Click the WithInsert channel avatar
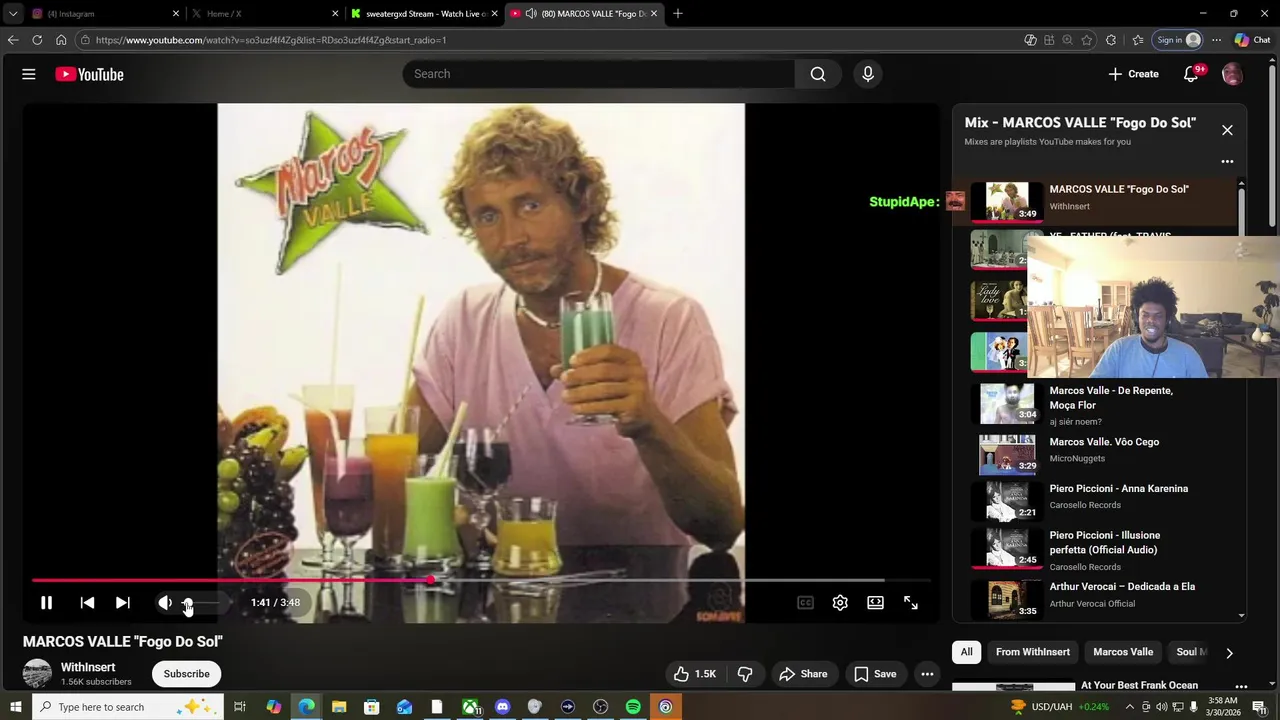The height and width of the screenshot is (720, 1280). coord(37,673)
